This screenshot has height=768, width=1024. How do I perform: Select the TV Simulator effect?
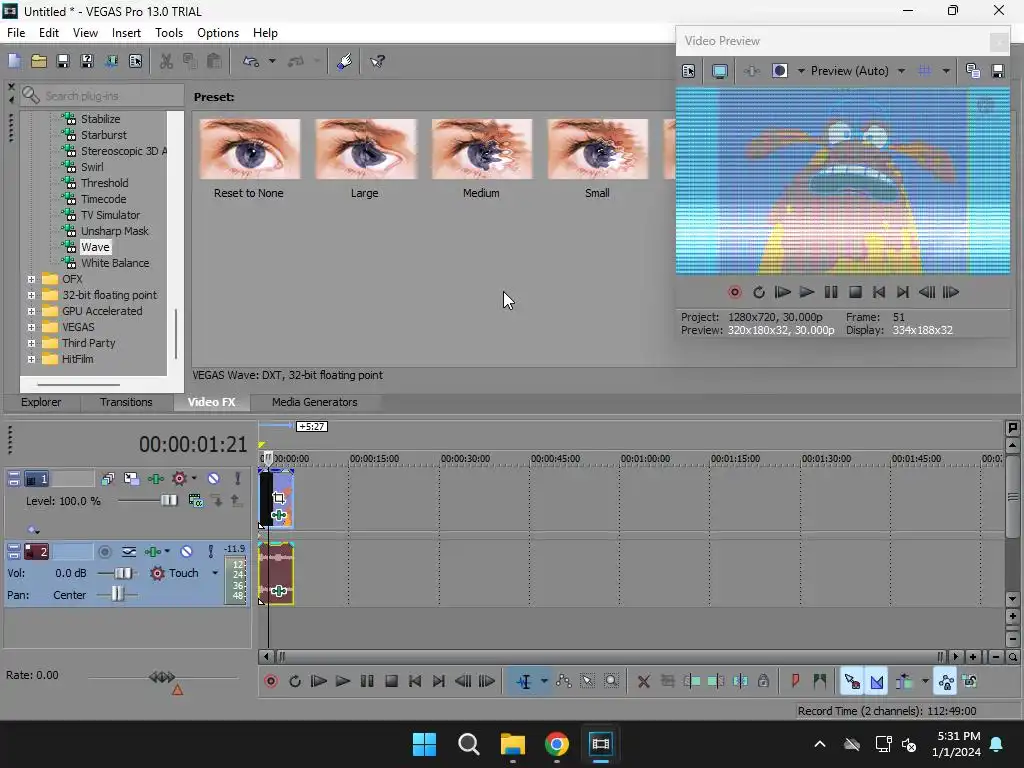pyautogui.click(x=110, y=215)
